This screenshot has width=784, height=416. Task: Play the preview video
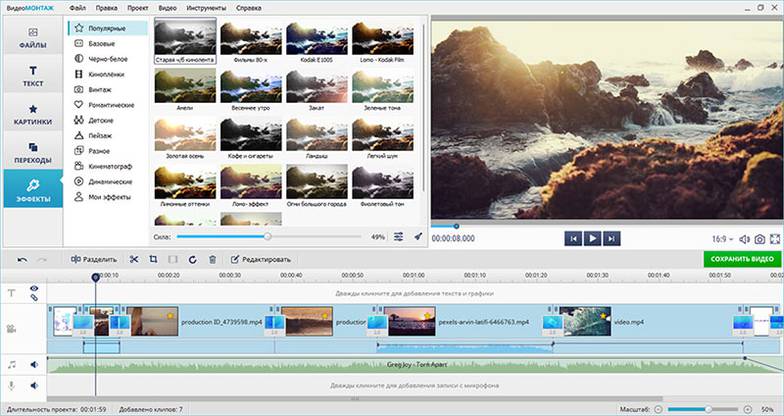click(592, 238)
